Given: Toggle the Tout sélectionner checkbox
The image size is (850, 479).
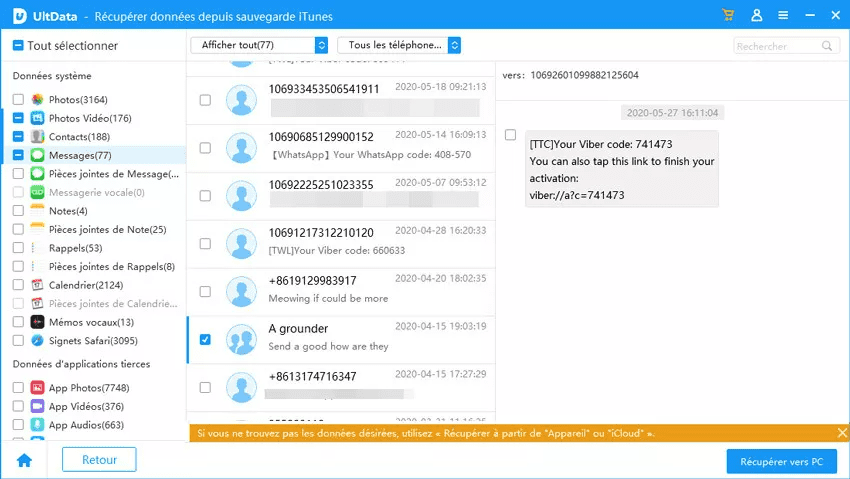Looking at the screenshot, I should coord(19,46).
